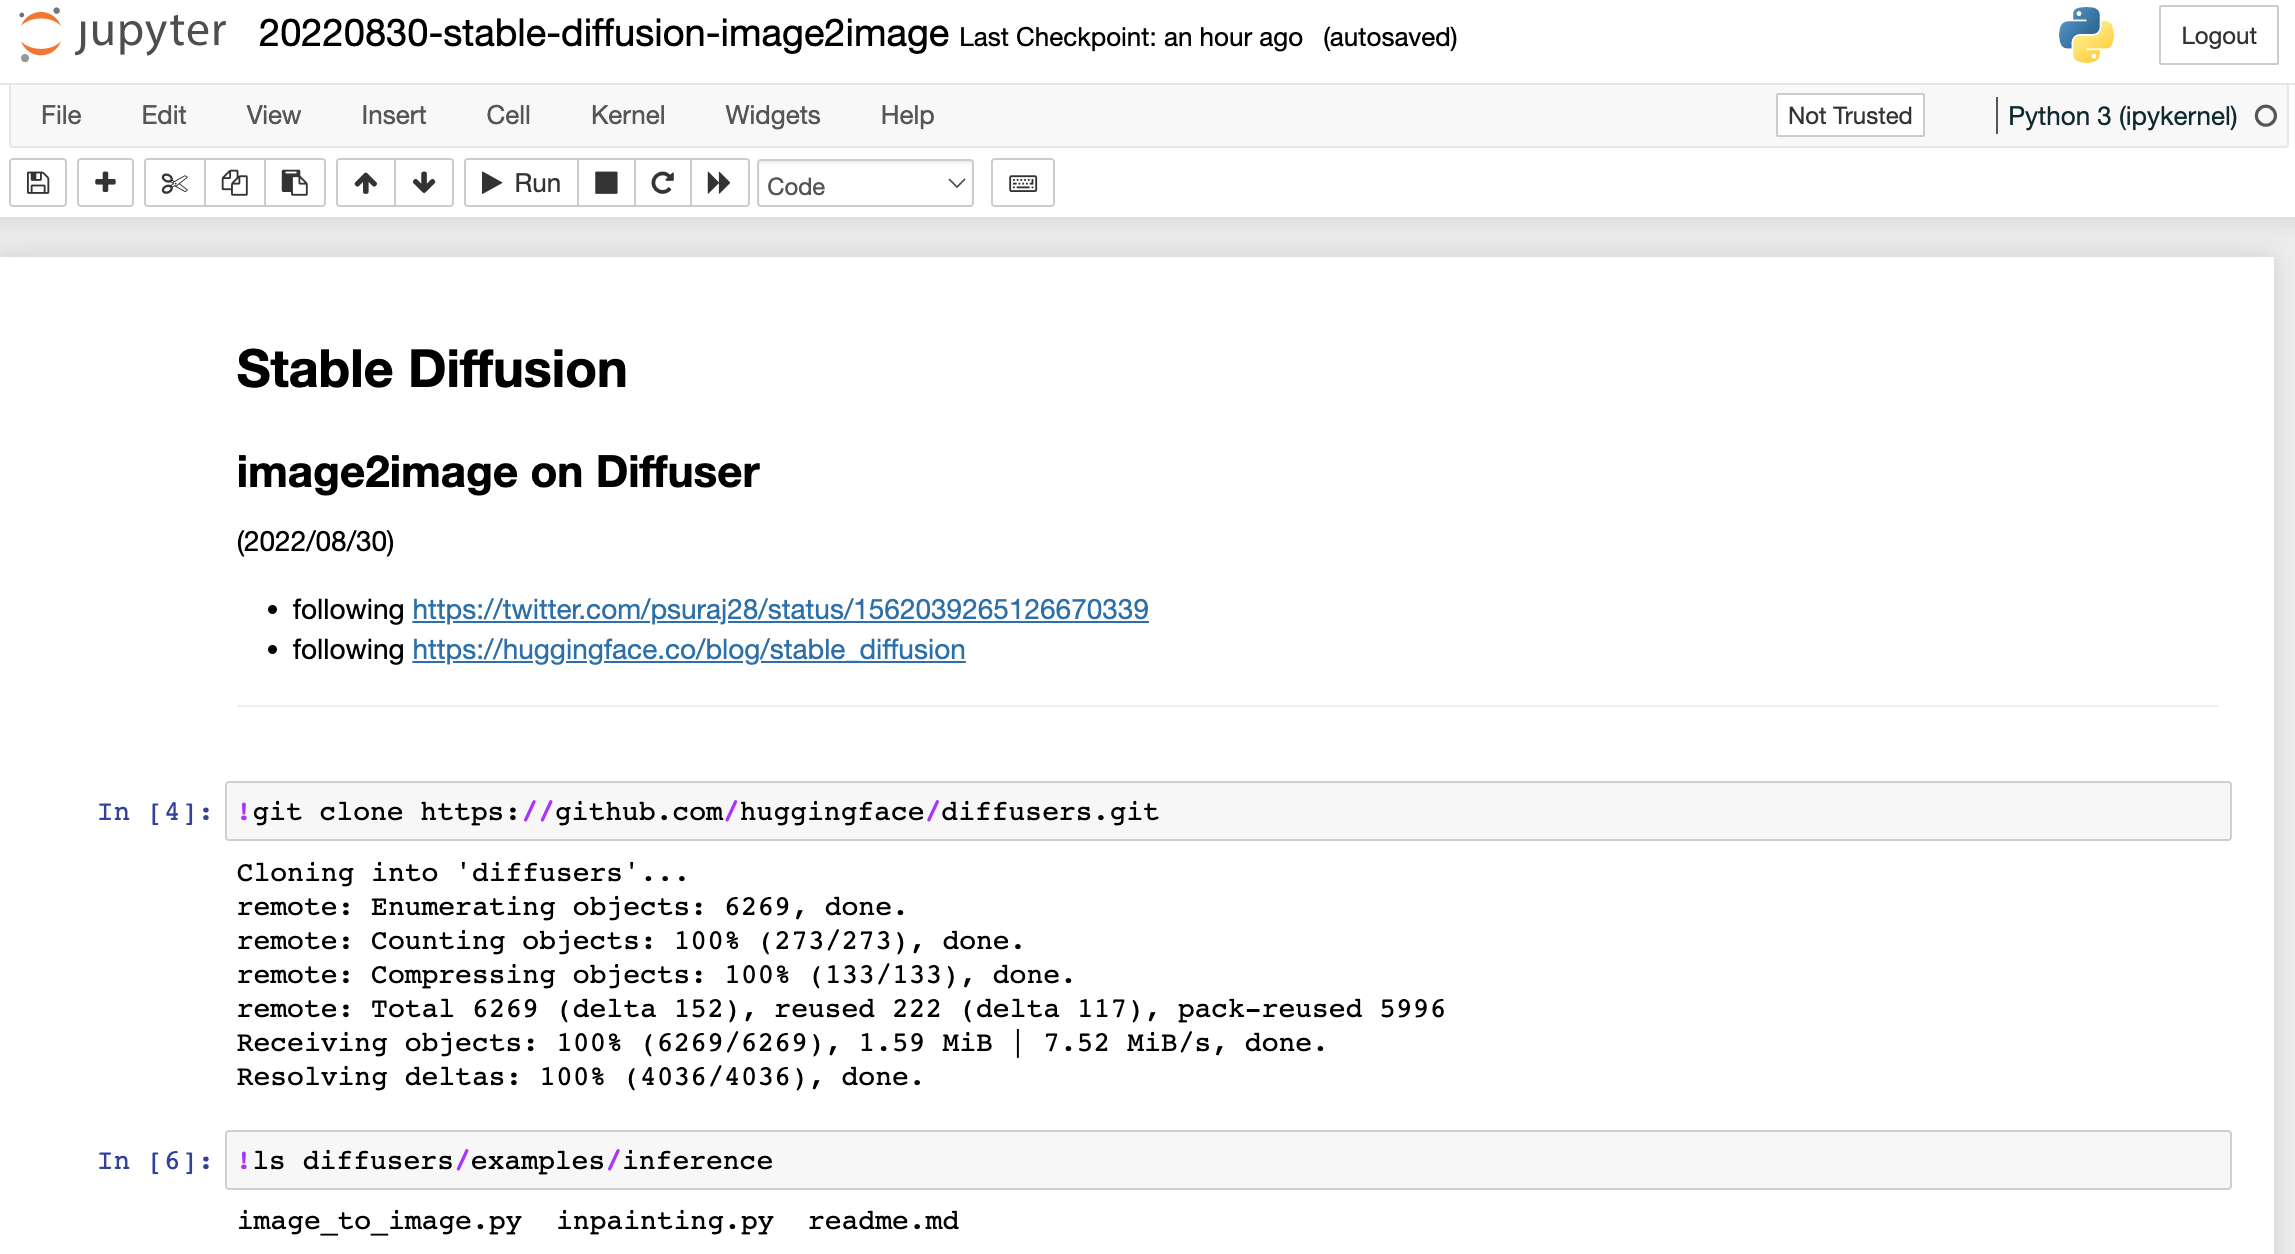Open the Cell menu
The width and height of the screenshot is (2295, 1254).
[x=508, y=116]
